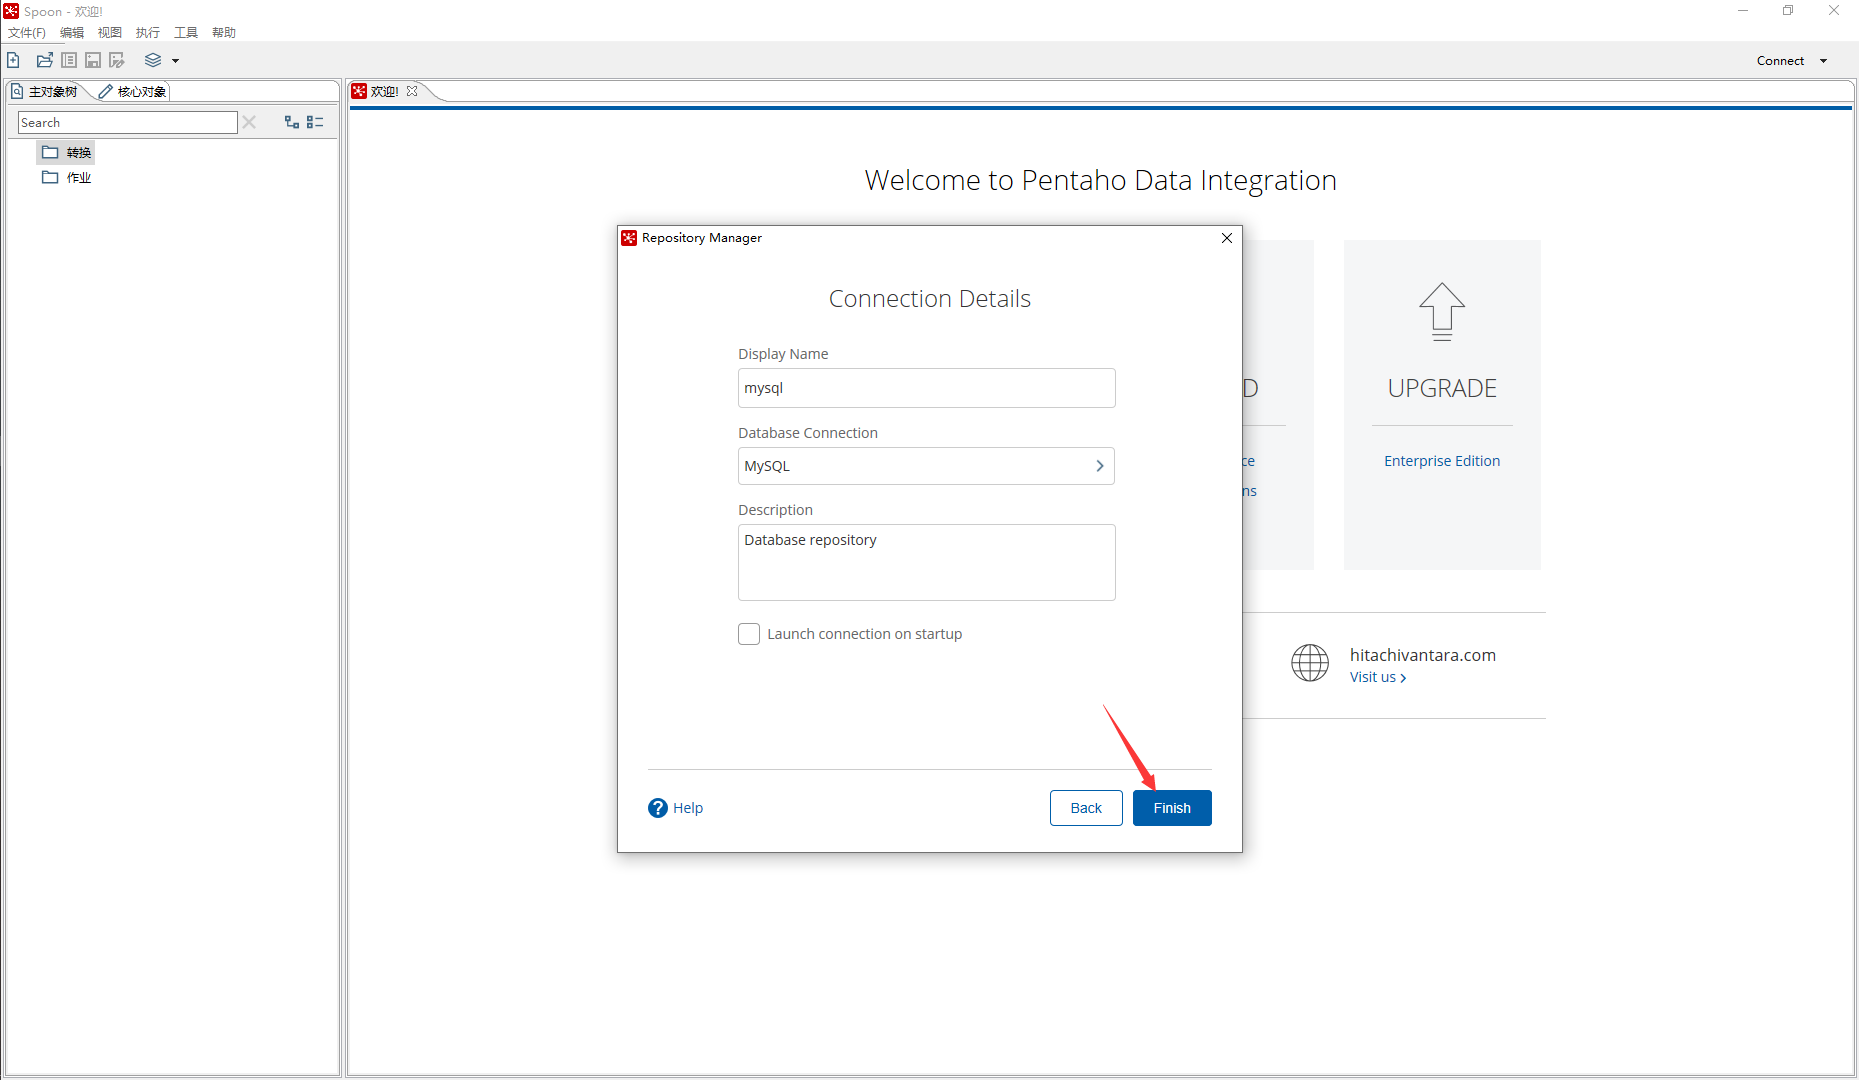
Task: Click the hitachivantara.com text
Action: click(1423, 655)
